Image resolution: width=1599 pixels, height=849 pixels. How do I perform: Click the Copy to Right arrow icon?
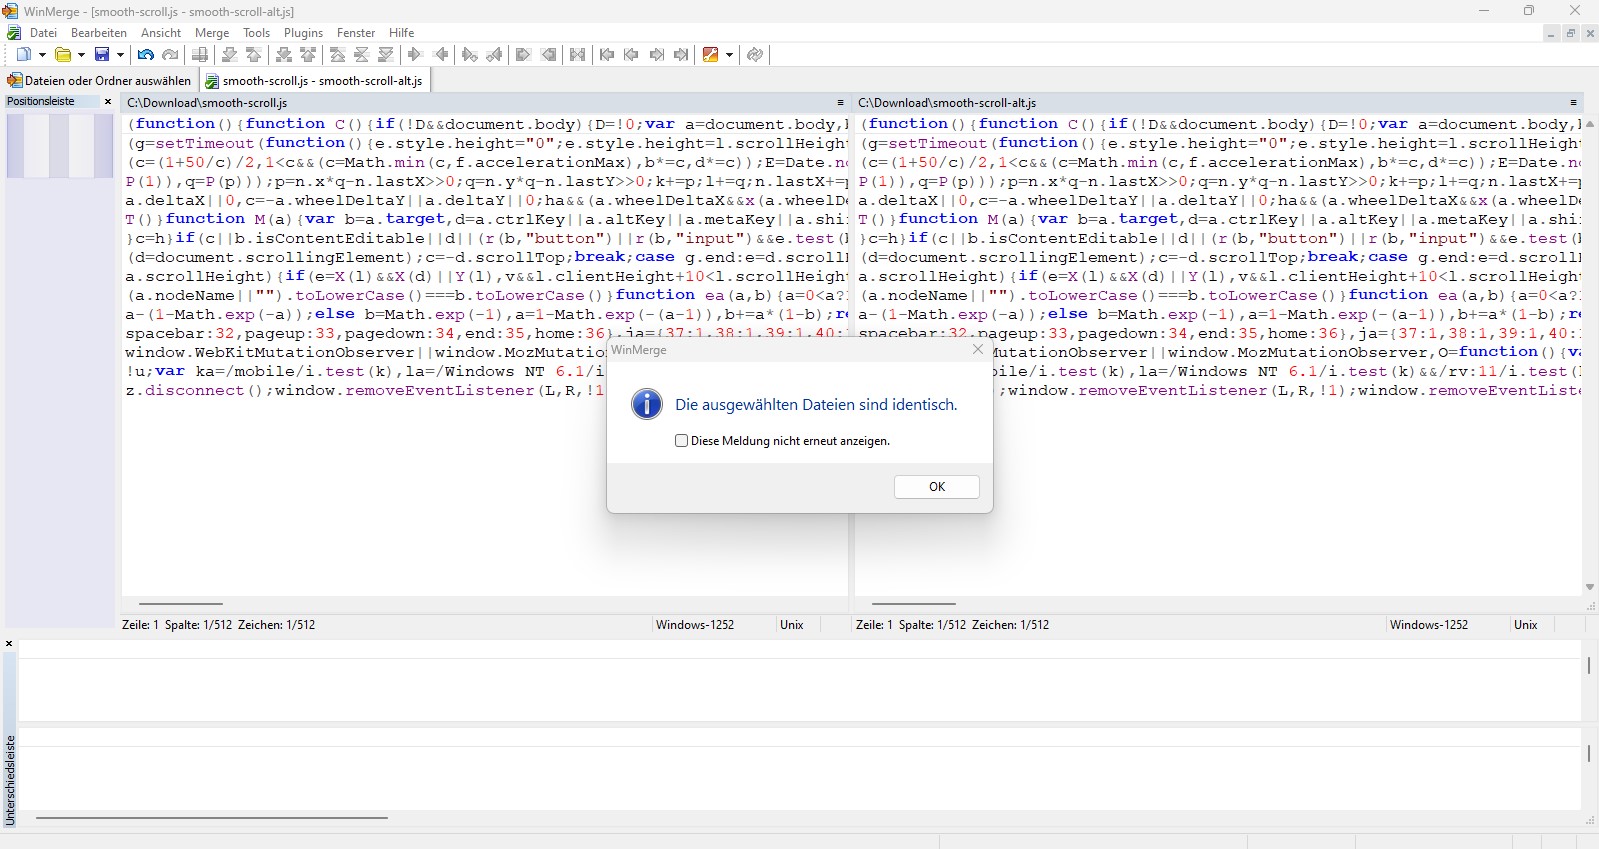415,55
